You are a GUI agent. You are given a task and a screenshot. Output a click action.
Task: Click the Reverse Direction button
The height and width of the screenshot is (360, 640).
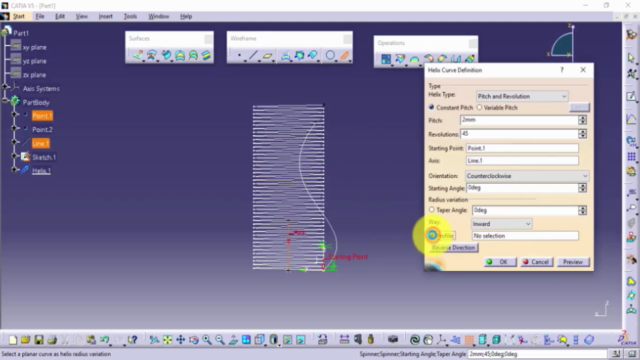click(453, 248)
